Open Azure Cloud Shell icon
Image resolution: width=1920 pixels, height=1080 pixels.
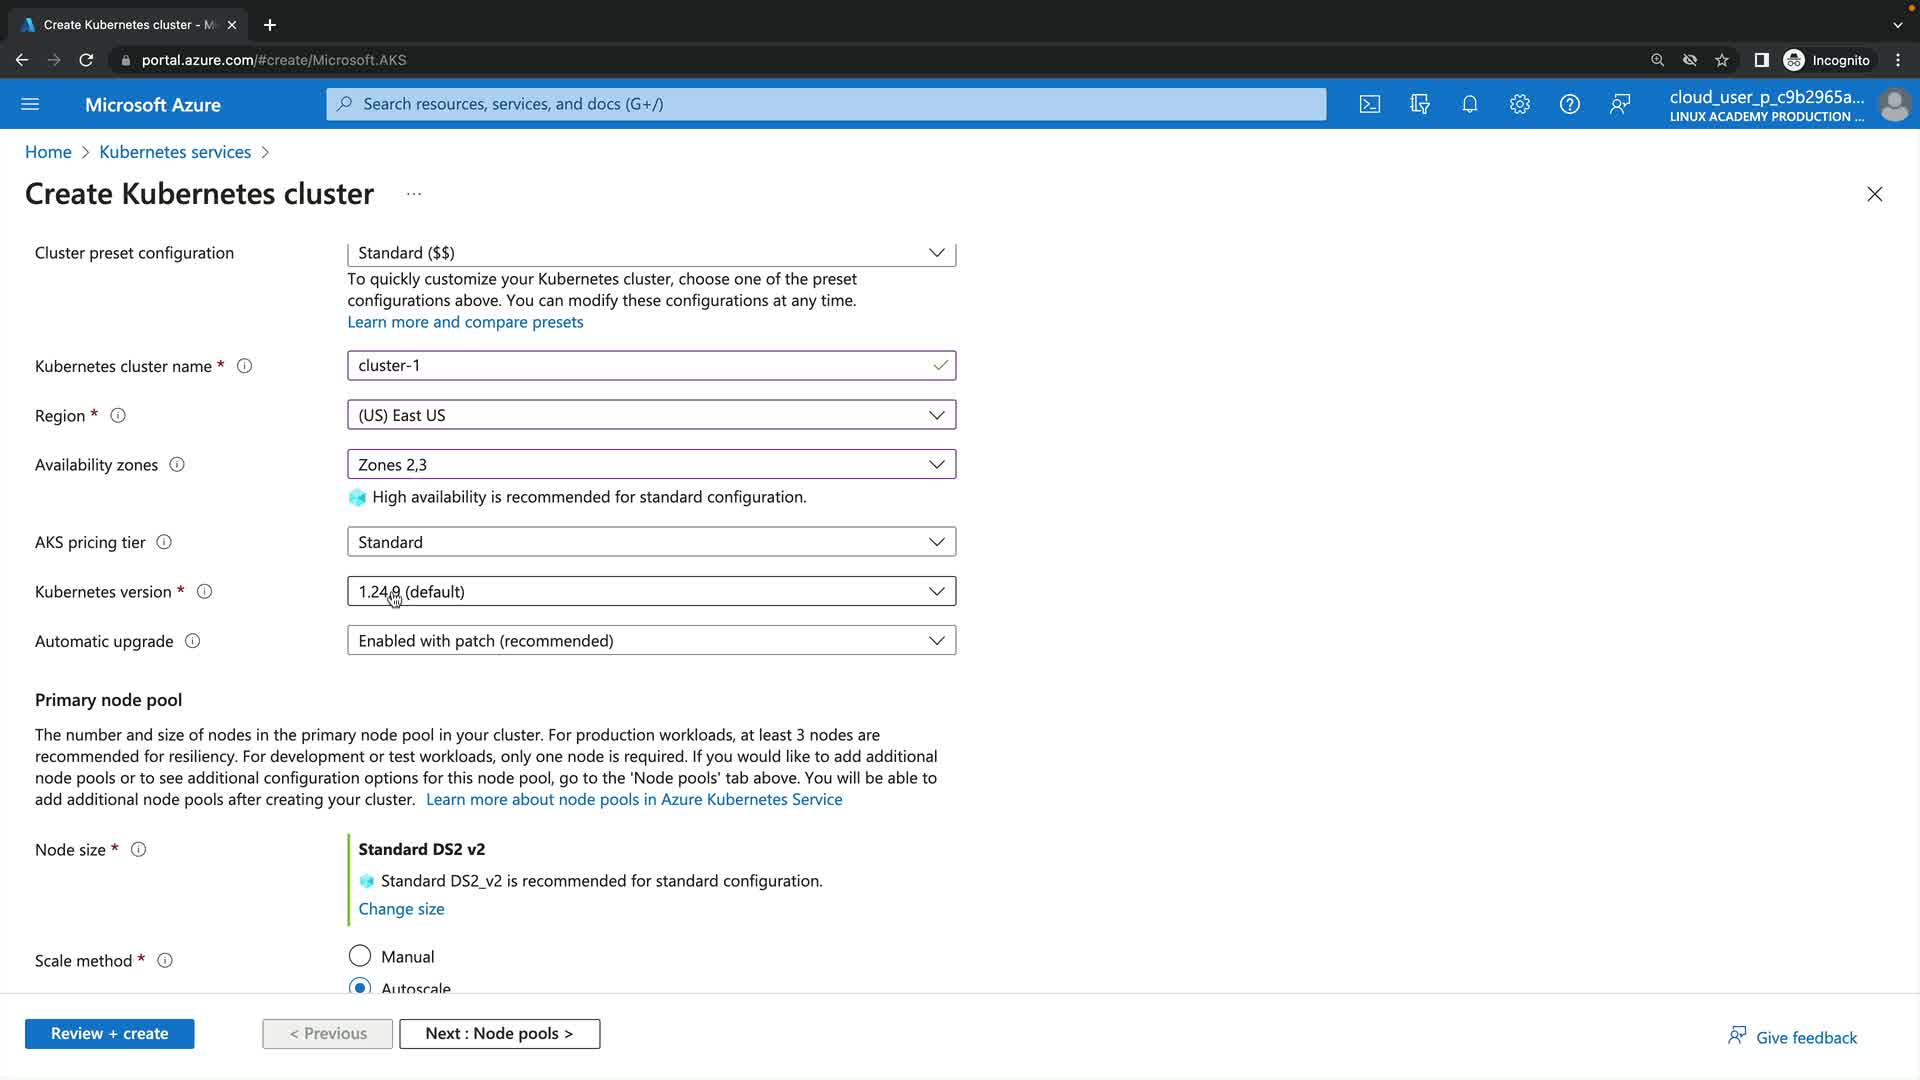coord(1369,104)
